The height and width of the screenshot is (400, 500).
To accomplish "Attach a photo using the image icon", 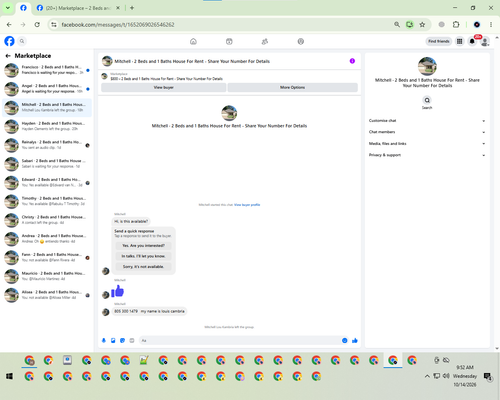I will pyautogui.click(x=113, y=340).
